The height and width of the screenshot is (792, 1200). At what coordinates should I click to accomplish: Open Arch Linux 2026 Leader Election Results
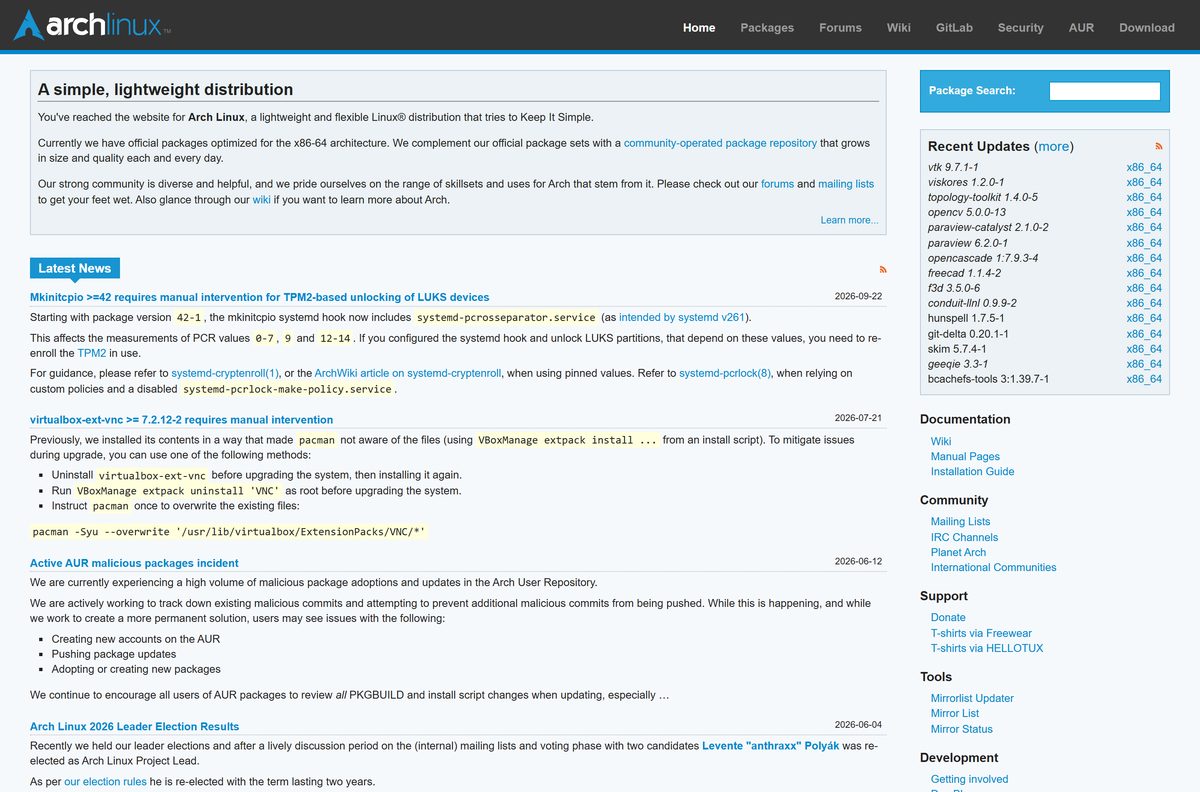click(134, 727)
